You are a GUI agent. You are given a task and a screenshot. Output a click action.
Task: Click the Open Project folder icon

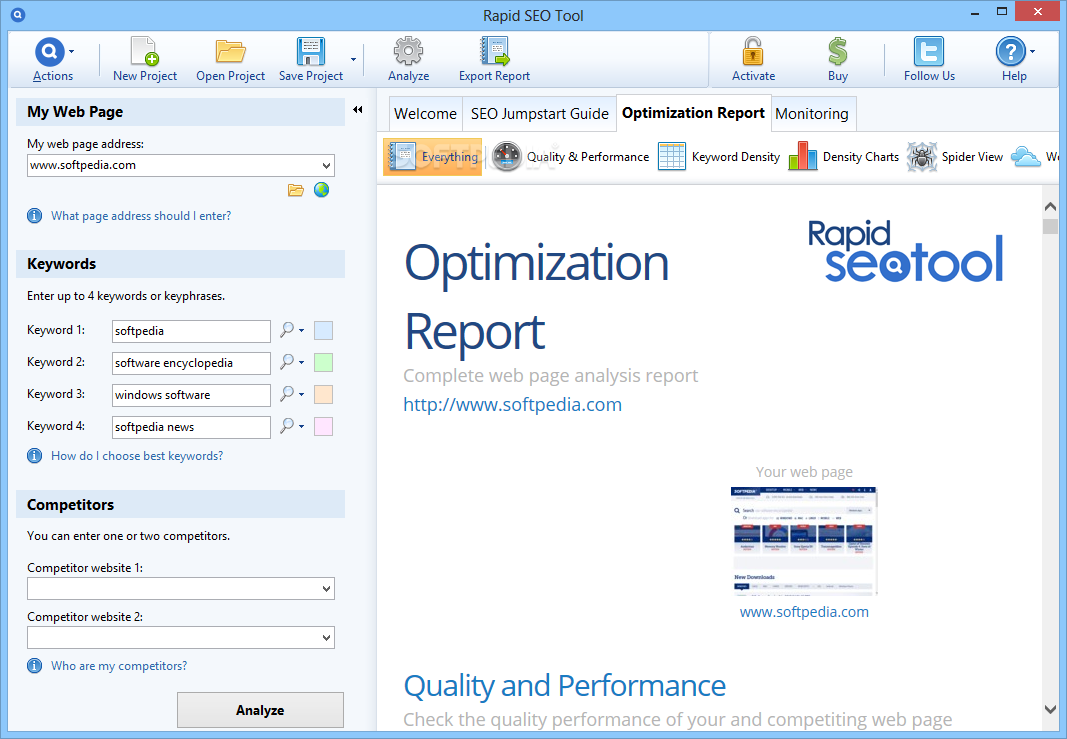pyautogui.click(x=230, y=52)
